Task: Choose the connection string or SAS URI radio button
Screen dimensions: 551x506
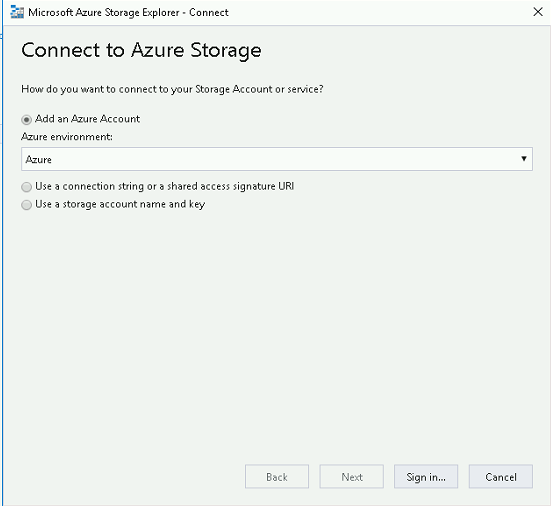Action: 26,187
